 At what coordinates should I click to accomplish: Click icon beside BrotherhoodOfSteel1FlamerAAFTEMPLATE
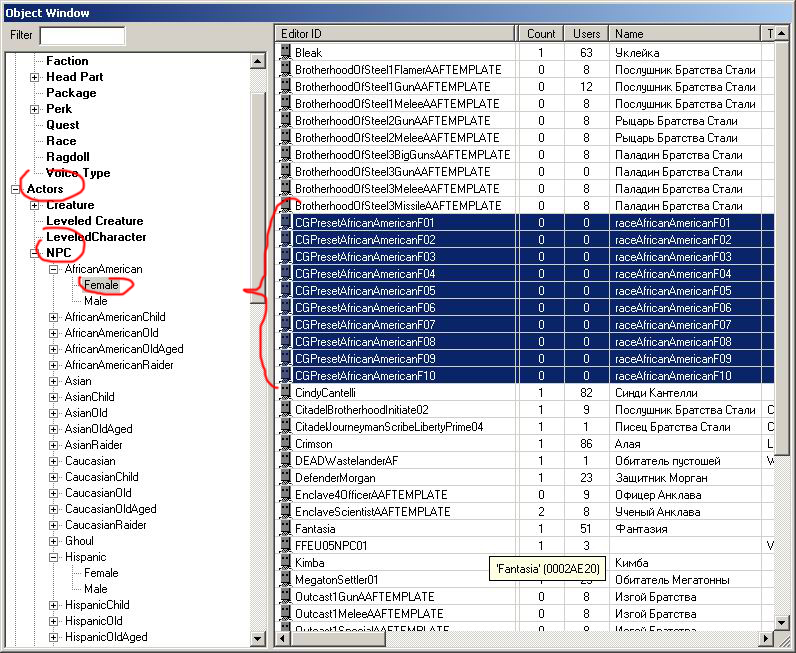point(286,70)
